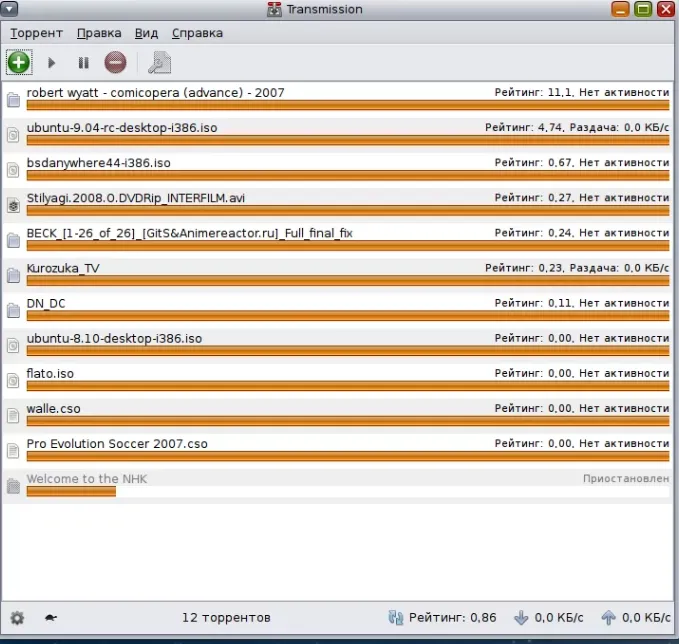The image size is (679, 644).
Task: Open the Правка menu
Action: click(x=99, y=33)
